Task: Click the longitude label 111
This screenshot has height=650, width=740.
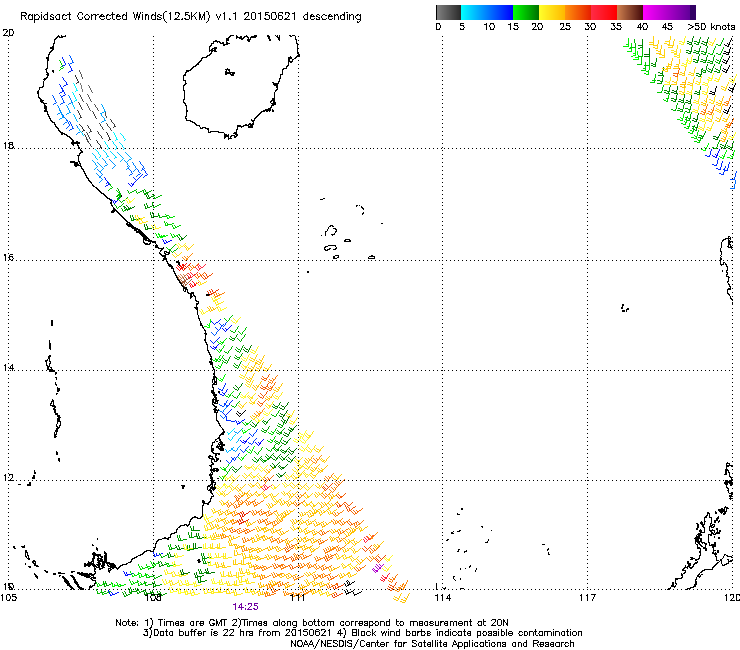Action: (297, 598)
